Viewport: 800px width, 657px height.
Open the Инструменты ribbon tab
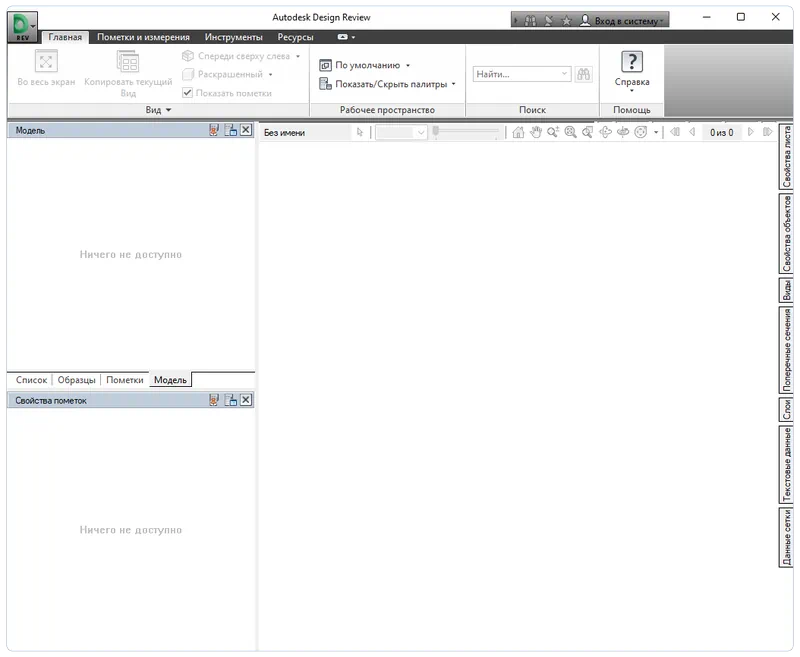tap(234, 37)
